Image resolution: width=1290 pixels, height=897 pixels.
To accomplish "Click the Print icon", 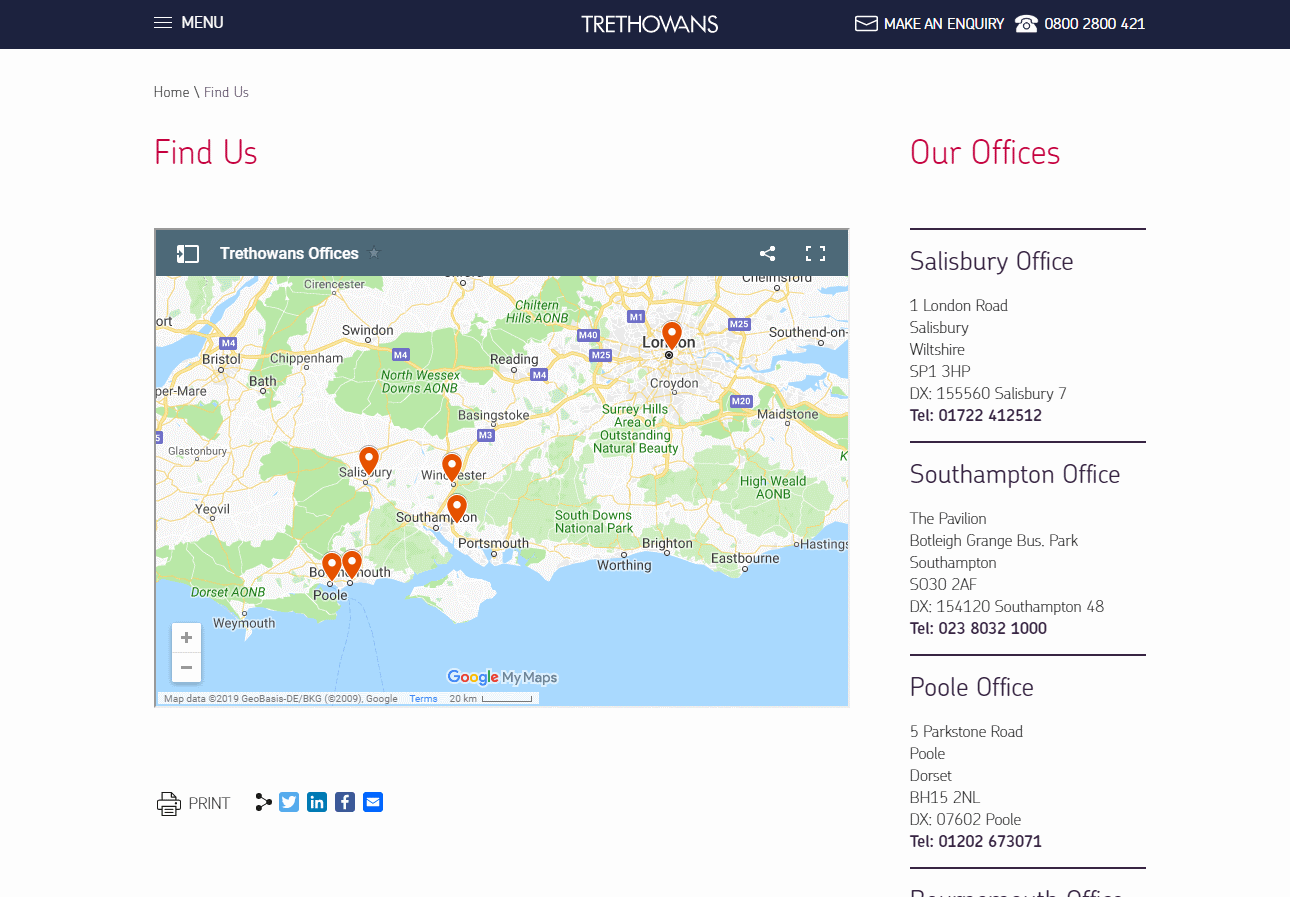I will tap(168, 803).
